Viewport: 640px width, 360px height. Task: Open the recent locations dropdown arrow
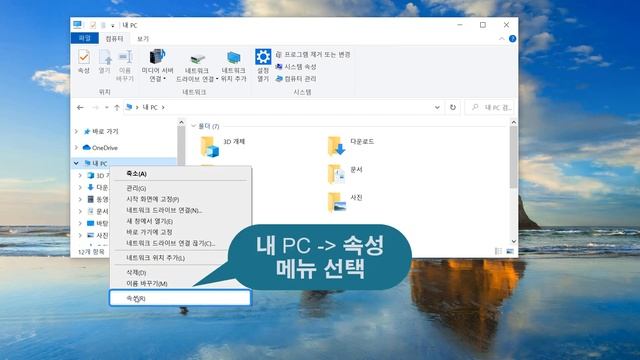(x=107, y=107)
